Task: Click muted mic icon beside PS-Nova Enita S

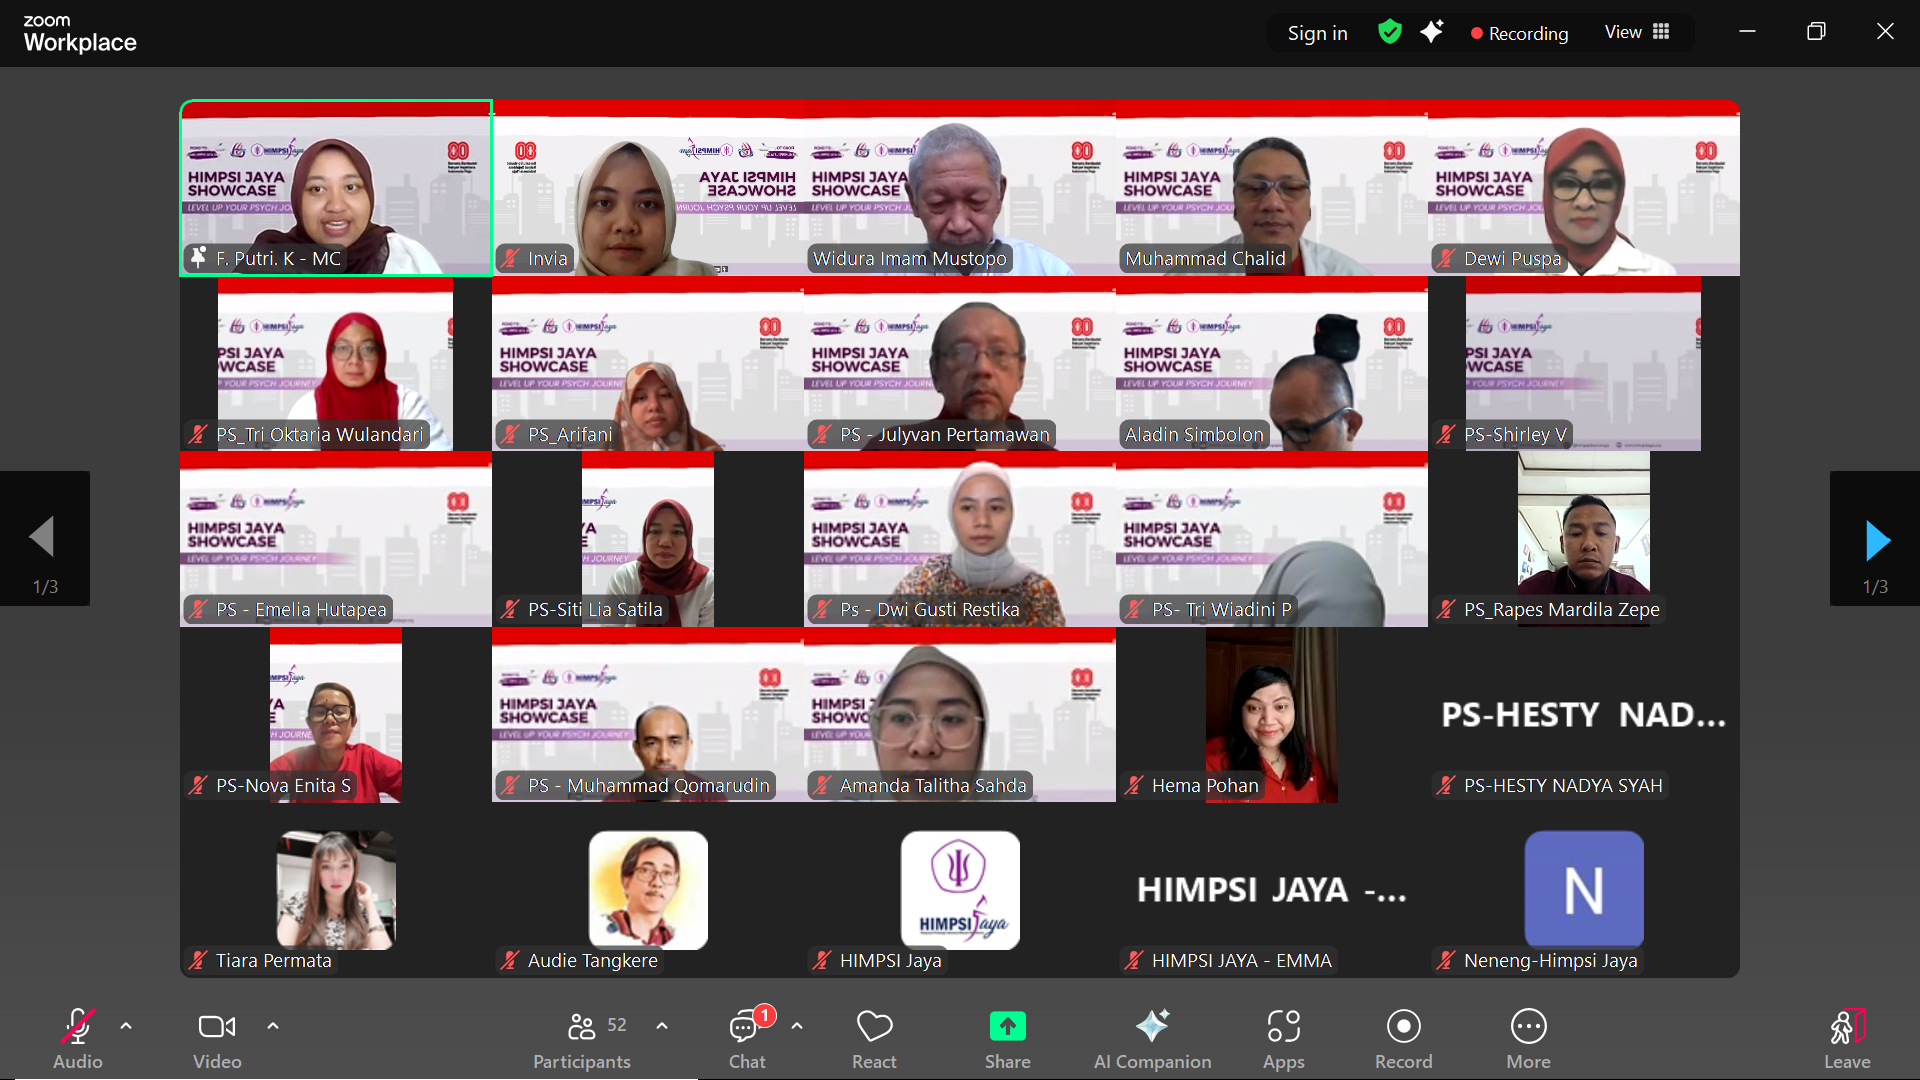Action: 198,785
